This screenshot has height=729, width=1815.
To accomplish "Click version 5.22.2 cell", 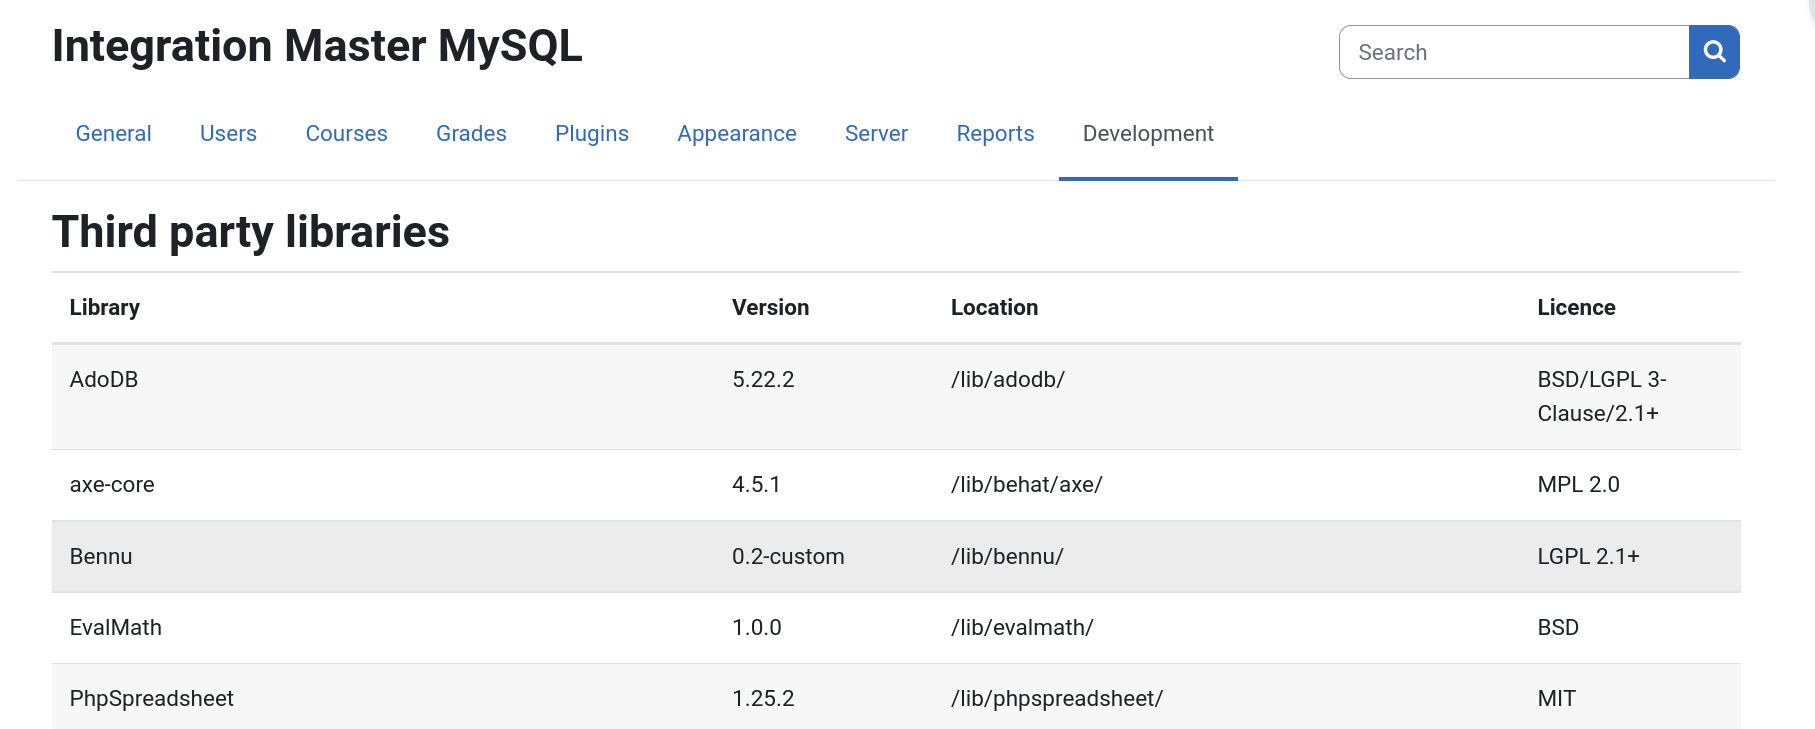I will (763, 379).
